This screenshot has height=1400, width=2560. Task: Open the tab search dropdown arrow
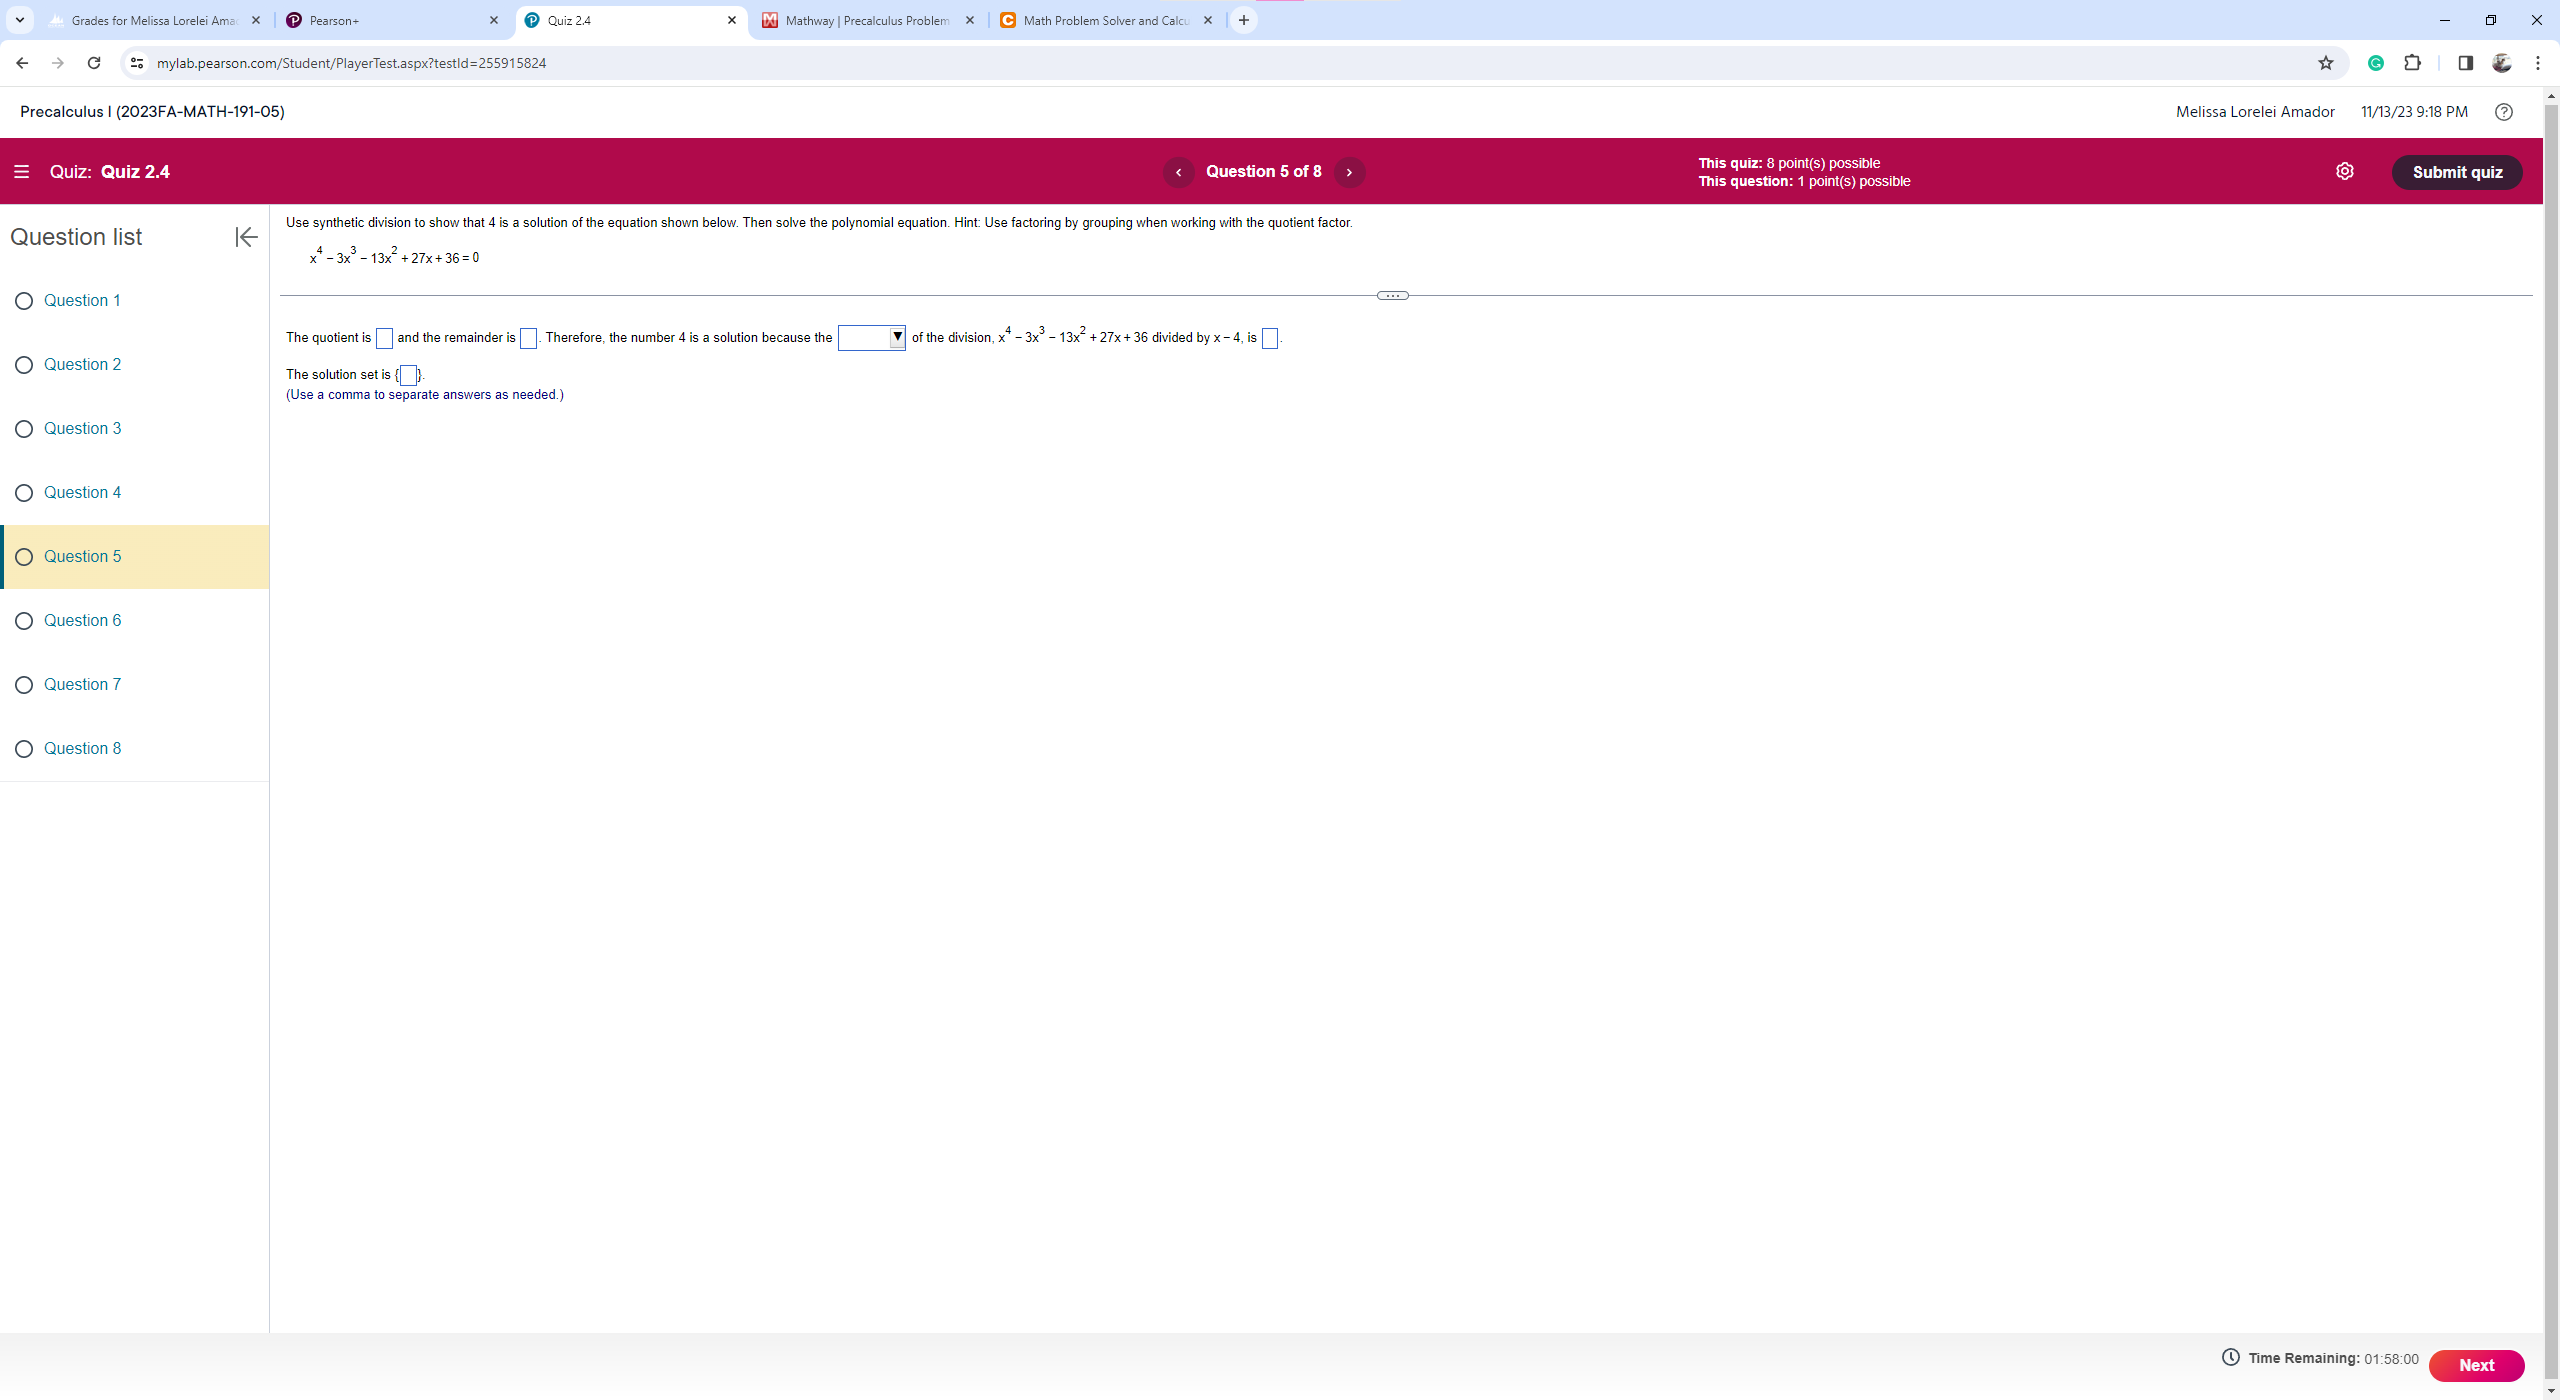tap(19, 20)
